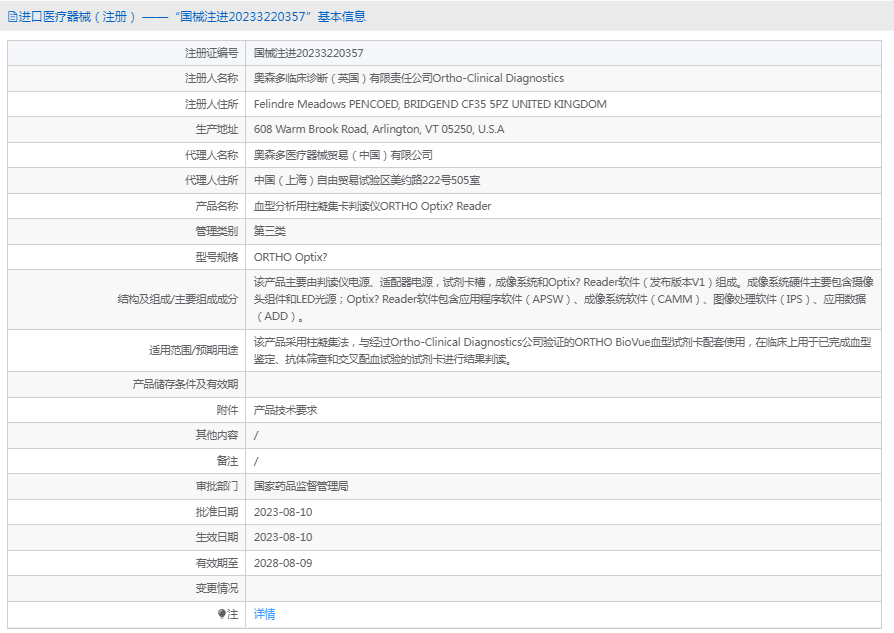Select the 结构及组成/主要组成成分 label

tap(178, 299)
